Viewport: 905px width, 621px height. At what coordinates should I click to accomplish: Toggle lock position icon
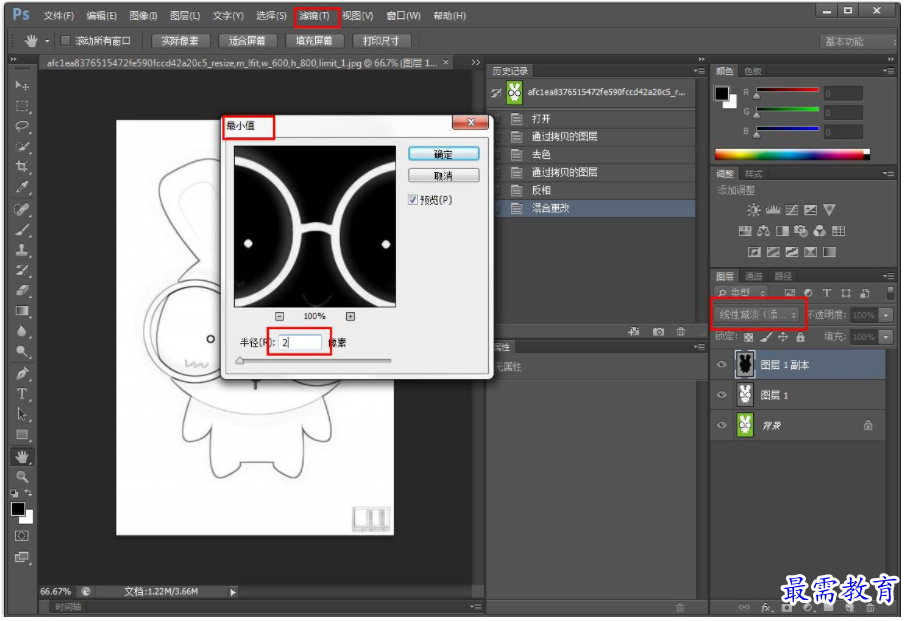(x=783, y=337)
